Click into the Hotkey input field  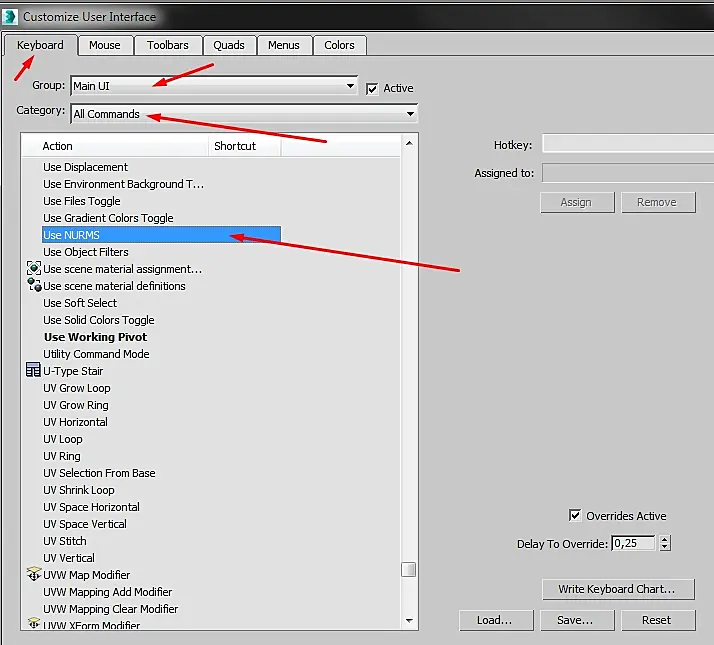627,144
